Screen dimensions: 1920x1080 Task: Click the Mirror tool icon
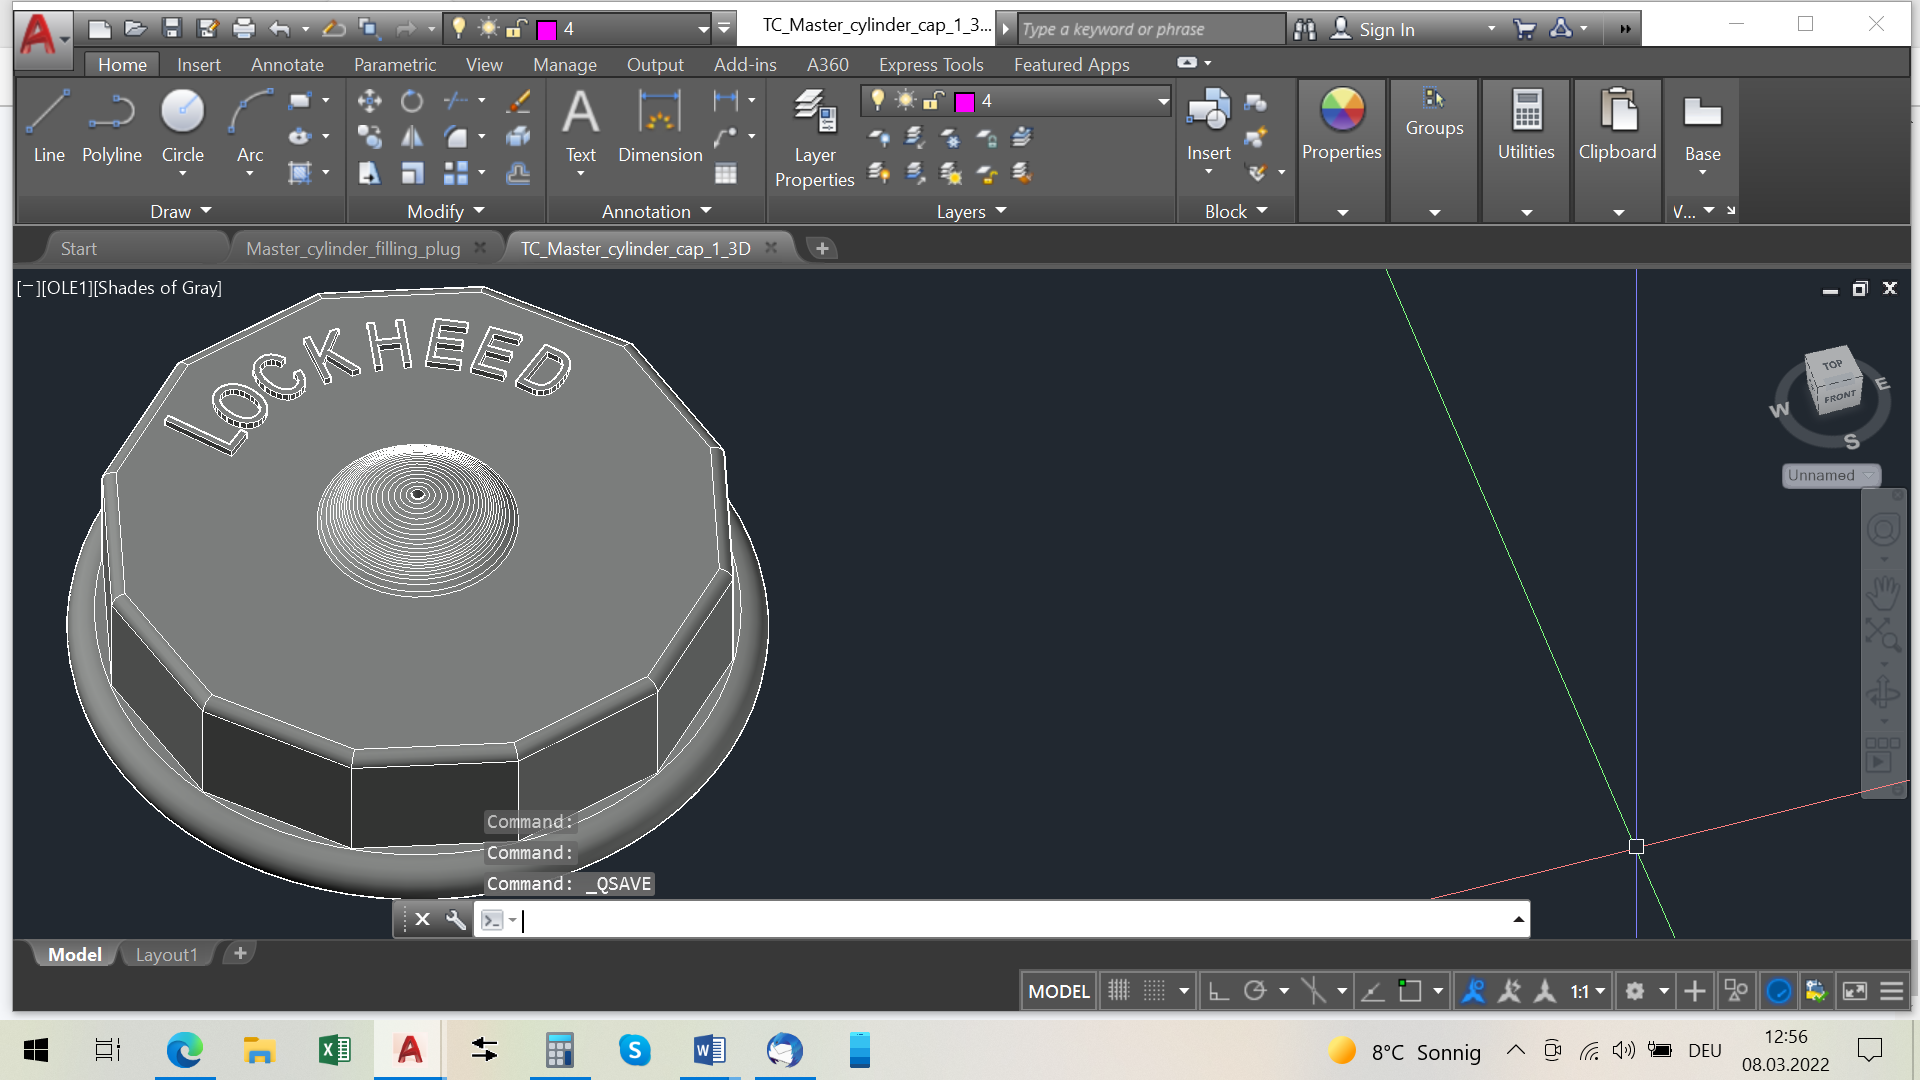(412, 137)
